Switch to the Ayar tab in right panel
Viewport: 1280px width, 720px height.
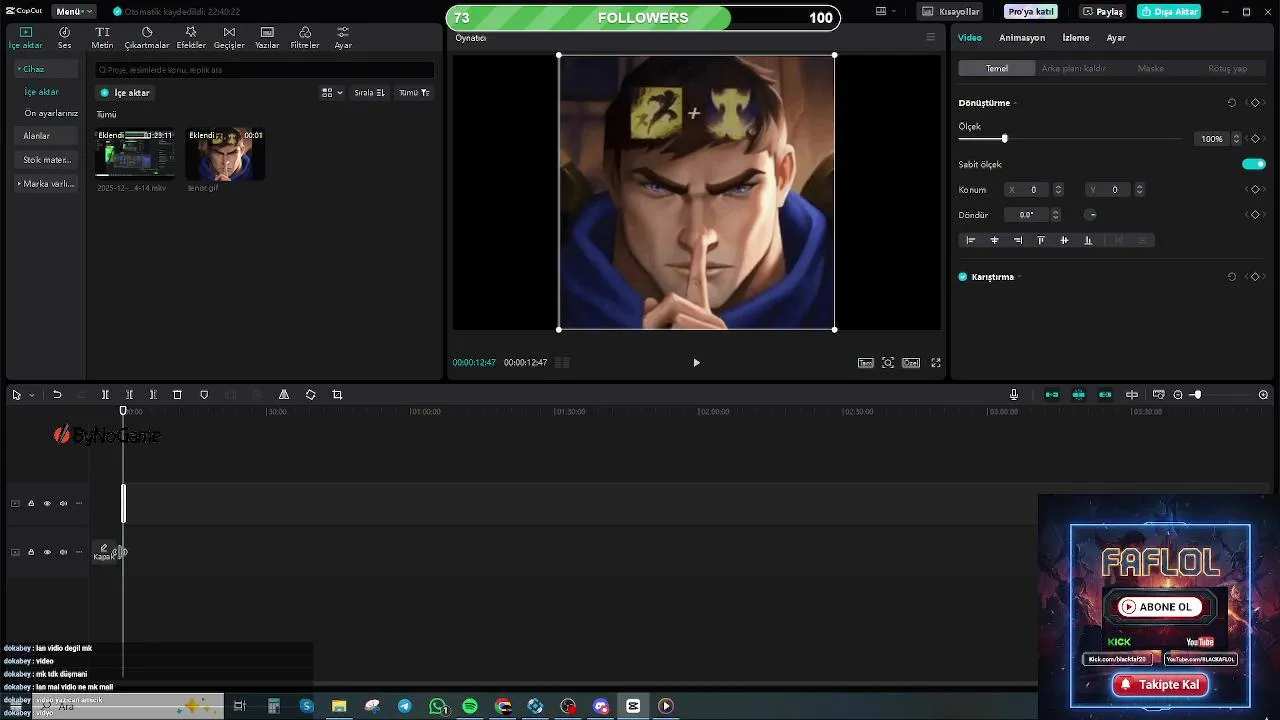coord(1116,38)
